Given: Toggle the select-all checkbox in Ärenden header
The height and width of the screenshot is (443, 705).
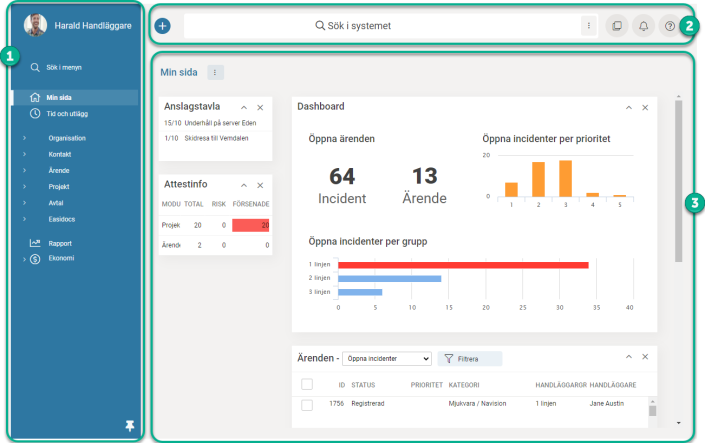Looking at the screenshot, I should (x=307, y=384).
